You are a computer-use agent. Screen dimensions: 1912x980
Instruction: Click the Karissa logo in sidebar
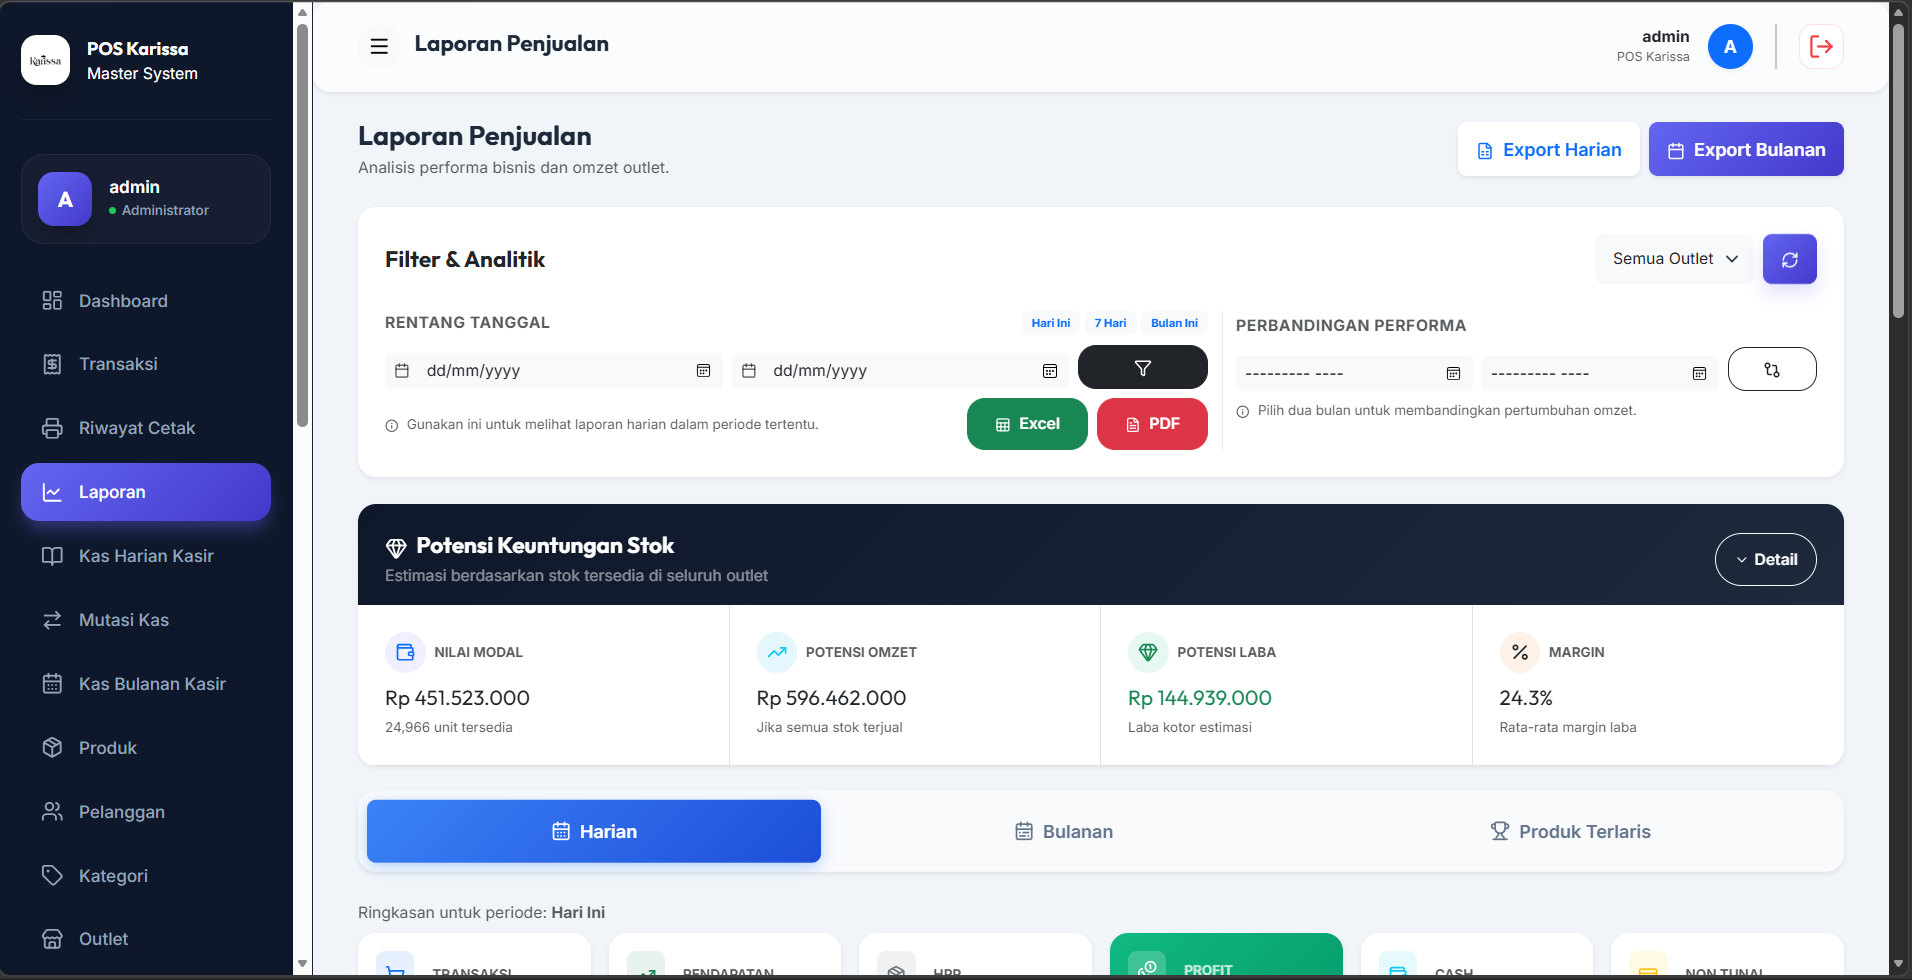[x=45, y=60]
